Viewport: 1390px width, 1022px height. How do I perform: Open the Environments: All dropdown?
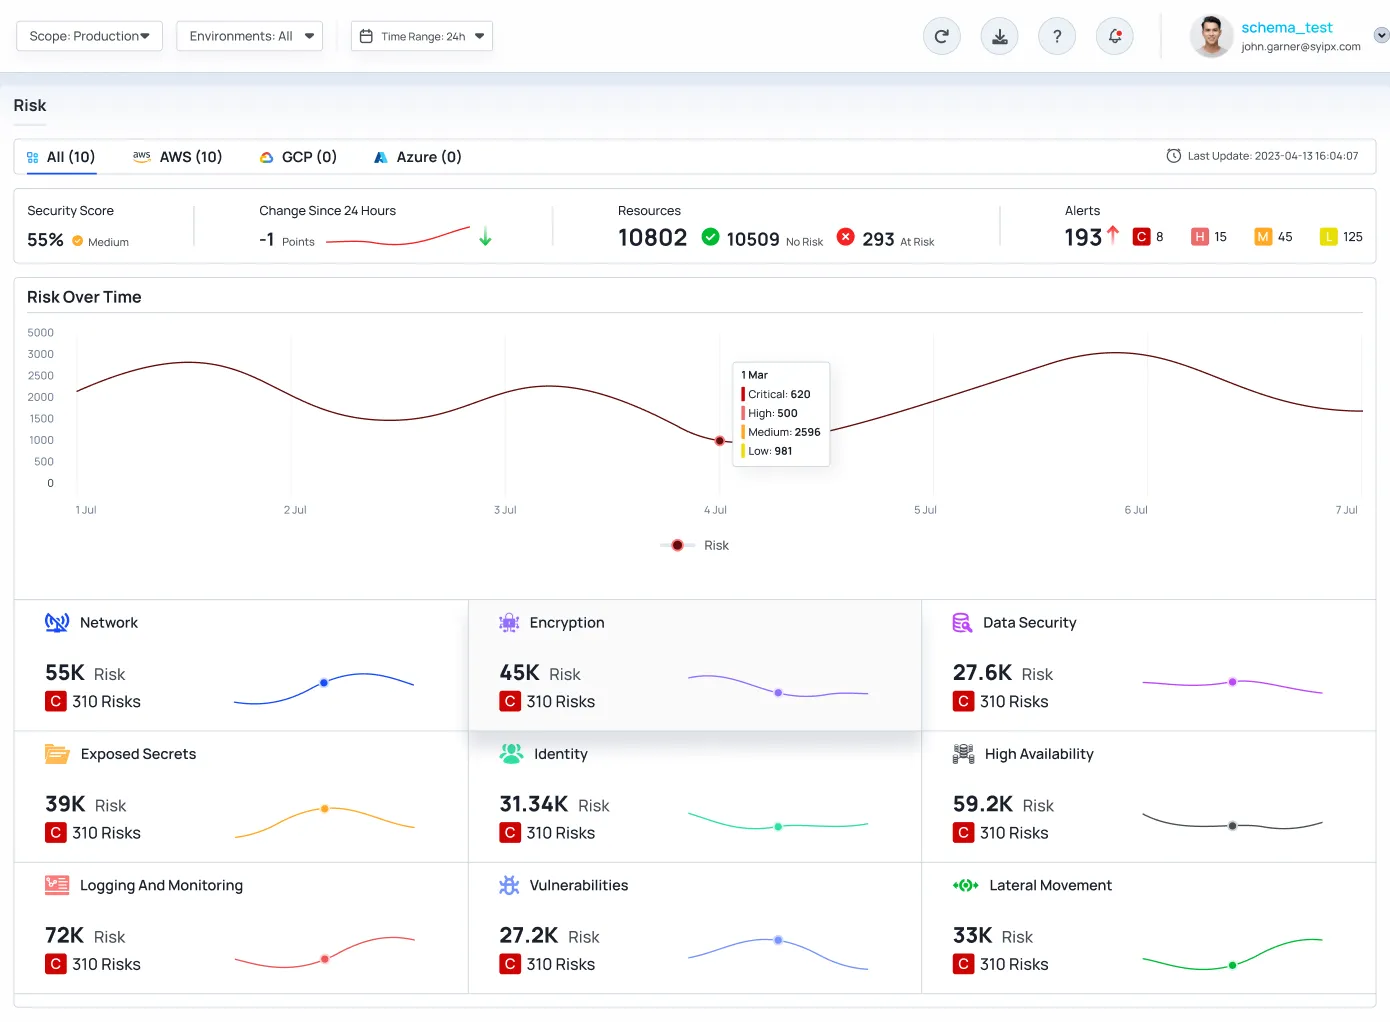click(x=250, y=36)
